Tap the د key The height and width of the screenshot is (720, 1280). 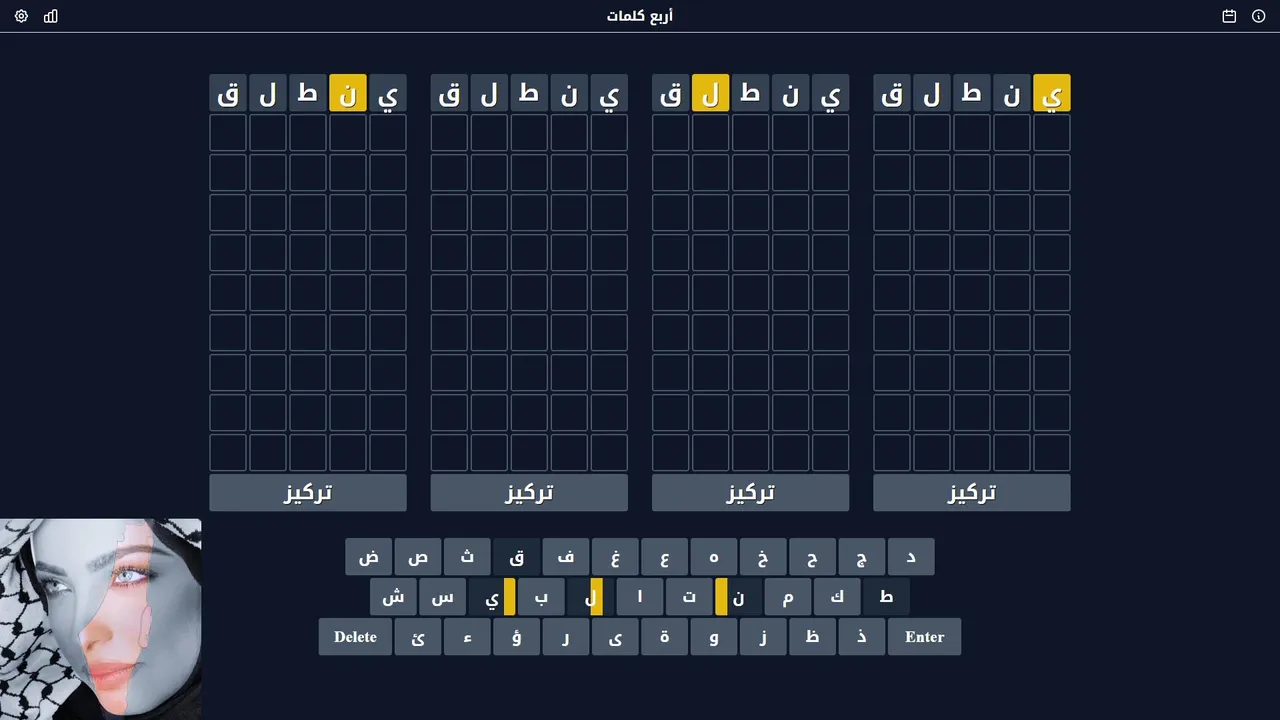click(x=911, y=557)
